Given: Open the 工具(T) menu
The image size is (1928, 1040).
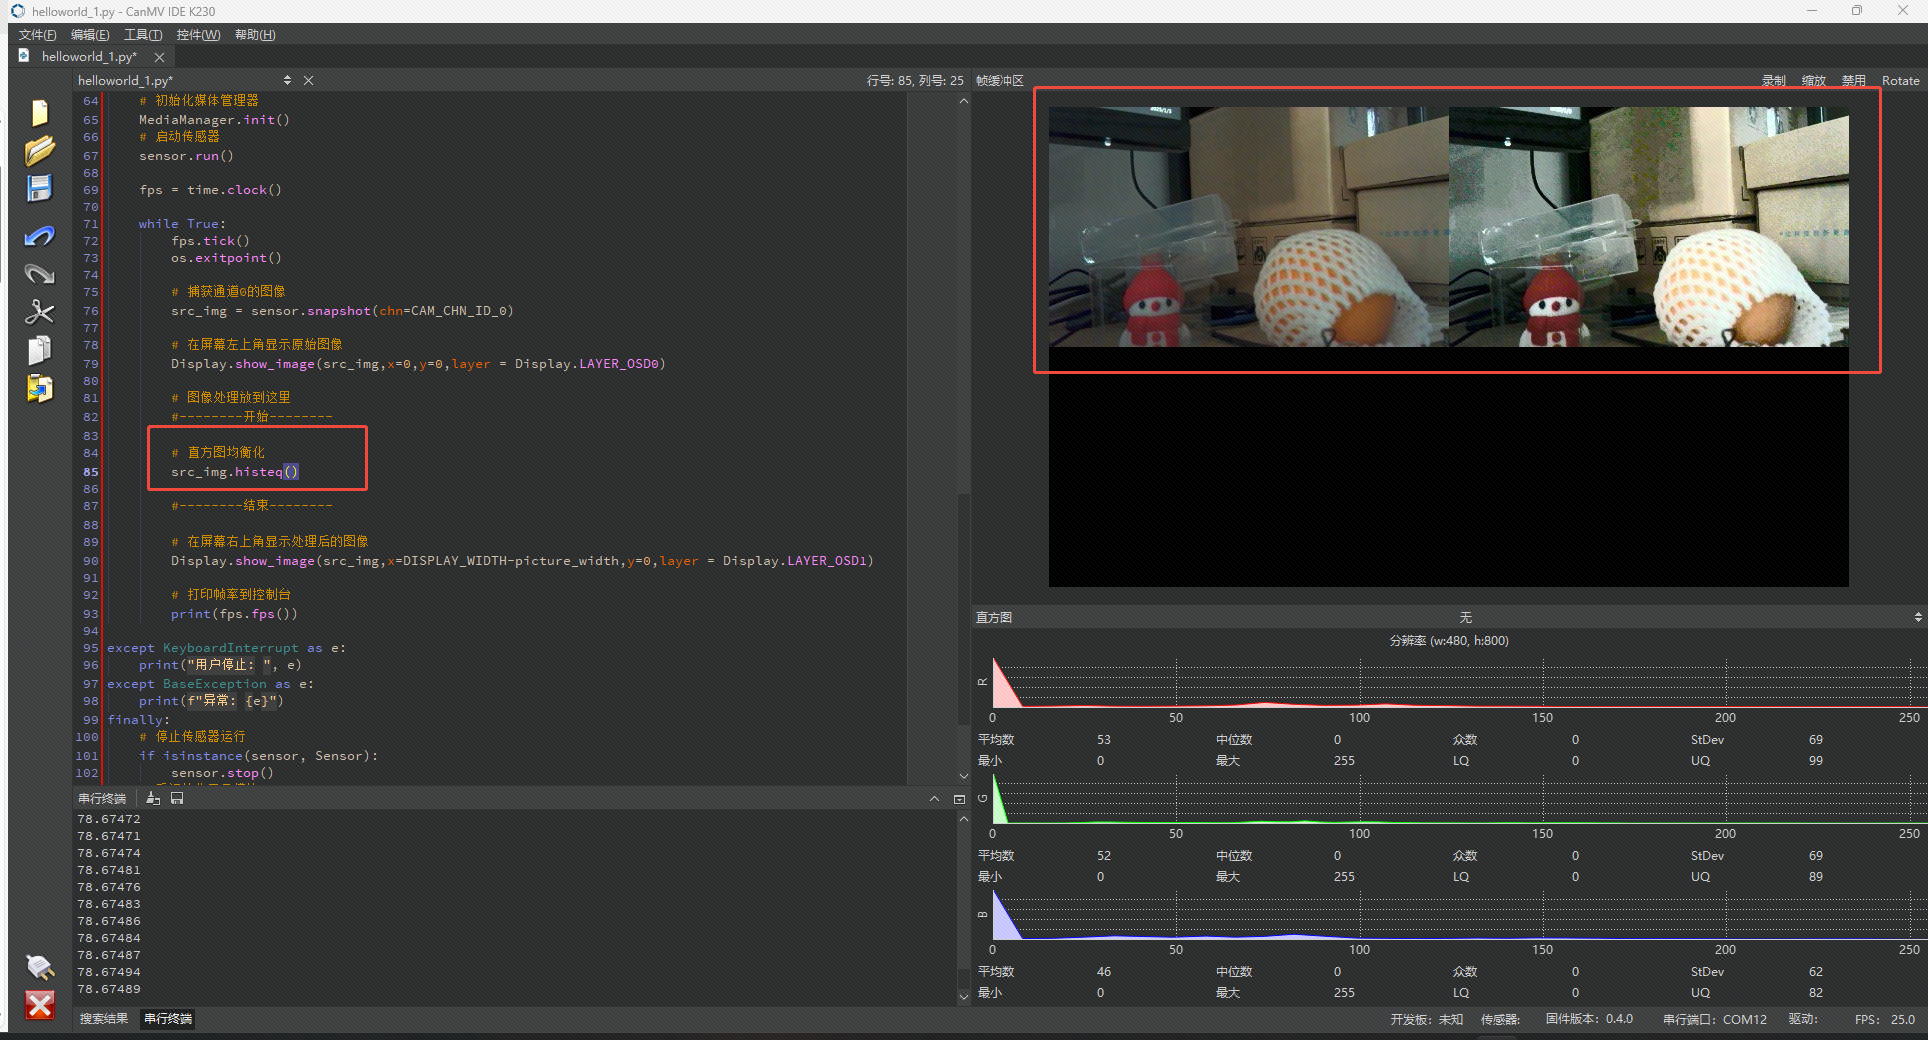Looking at the screenshot, I should coord(142,35).
